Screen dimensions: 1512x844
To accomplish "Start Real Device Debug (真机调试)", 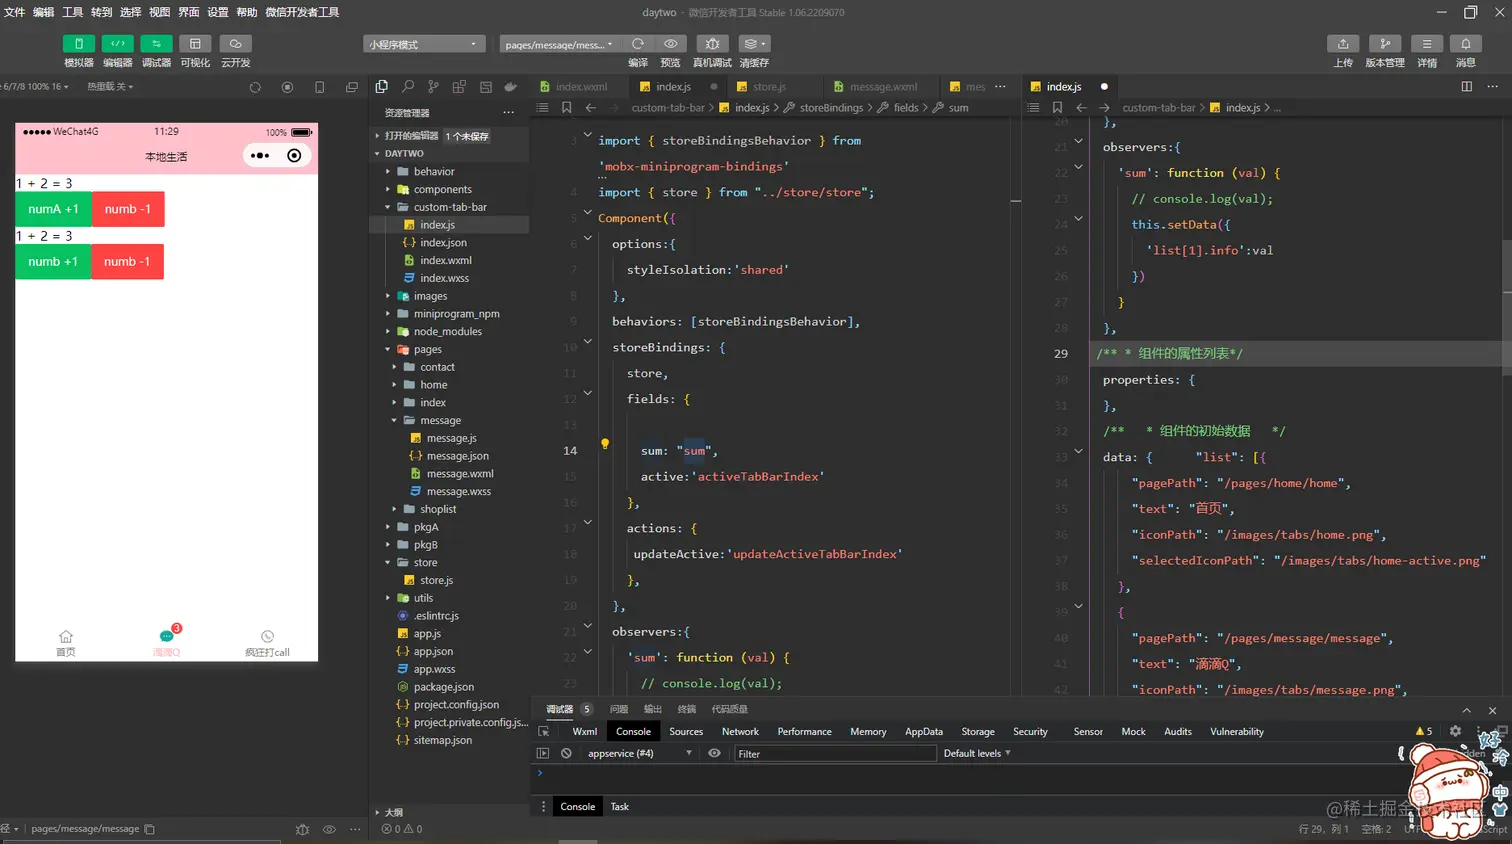I will [x=712, y=44].
